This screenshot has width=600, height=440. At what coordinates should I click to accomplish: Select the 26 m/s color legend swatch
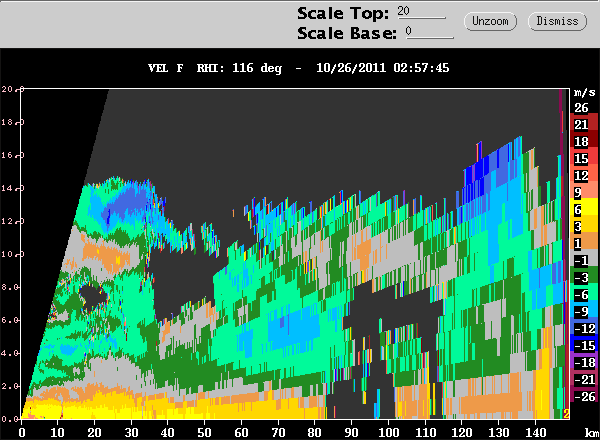pos(584,108)
